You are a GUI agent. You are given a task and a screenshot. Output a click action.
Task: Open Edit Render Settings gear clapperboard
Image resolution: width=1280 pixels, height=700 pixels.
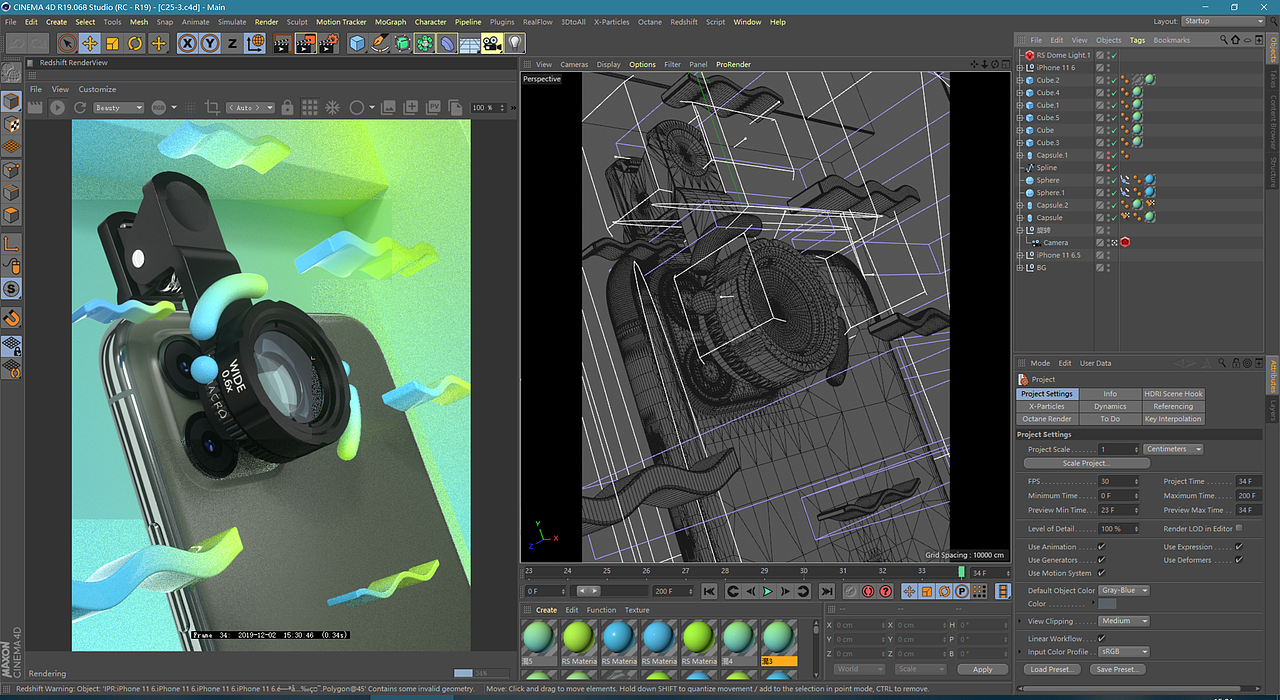click(x=328, y=43)
